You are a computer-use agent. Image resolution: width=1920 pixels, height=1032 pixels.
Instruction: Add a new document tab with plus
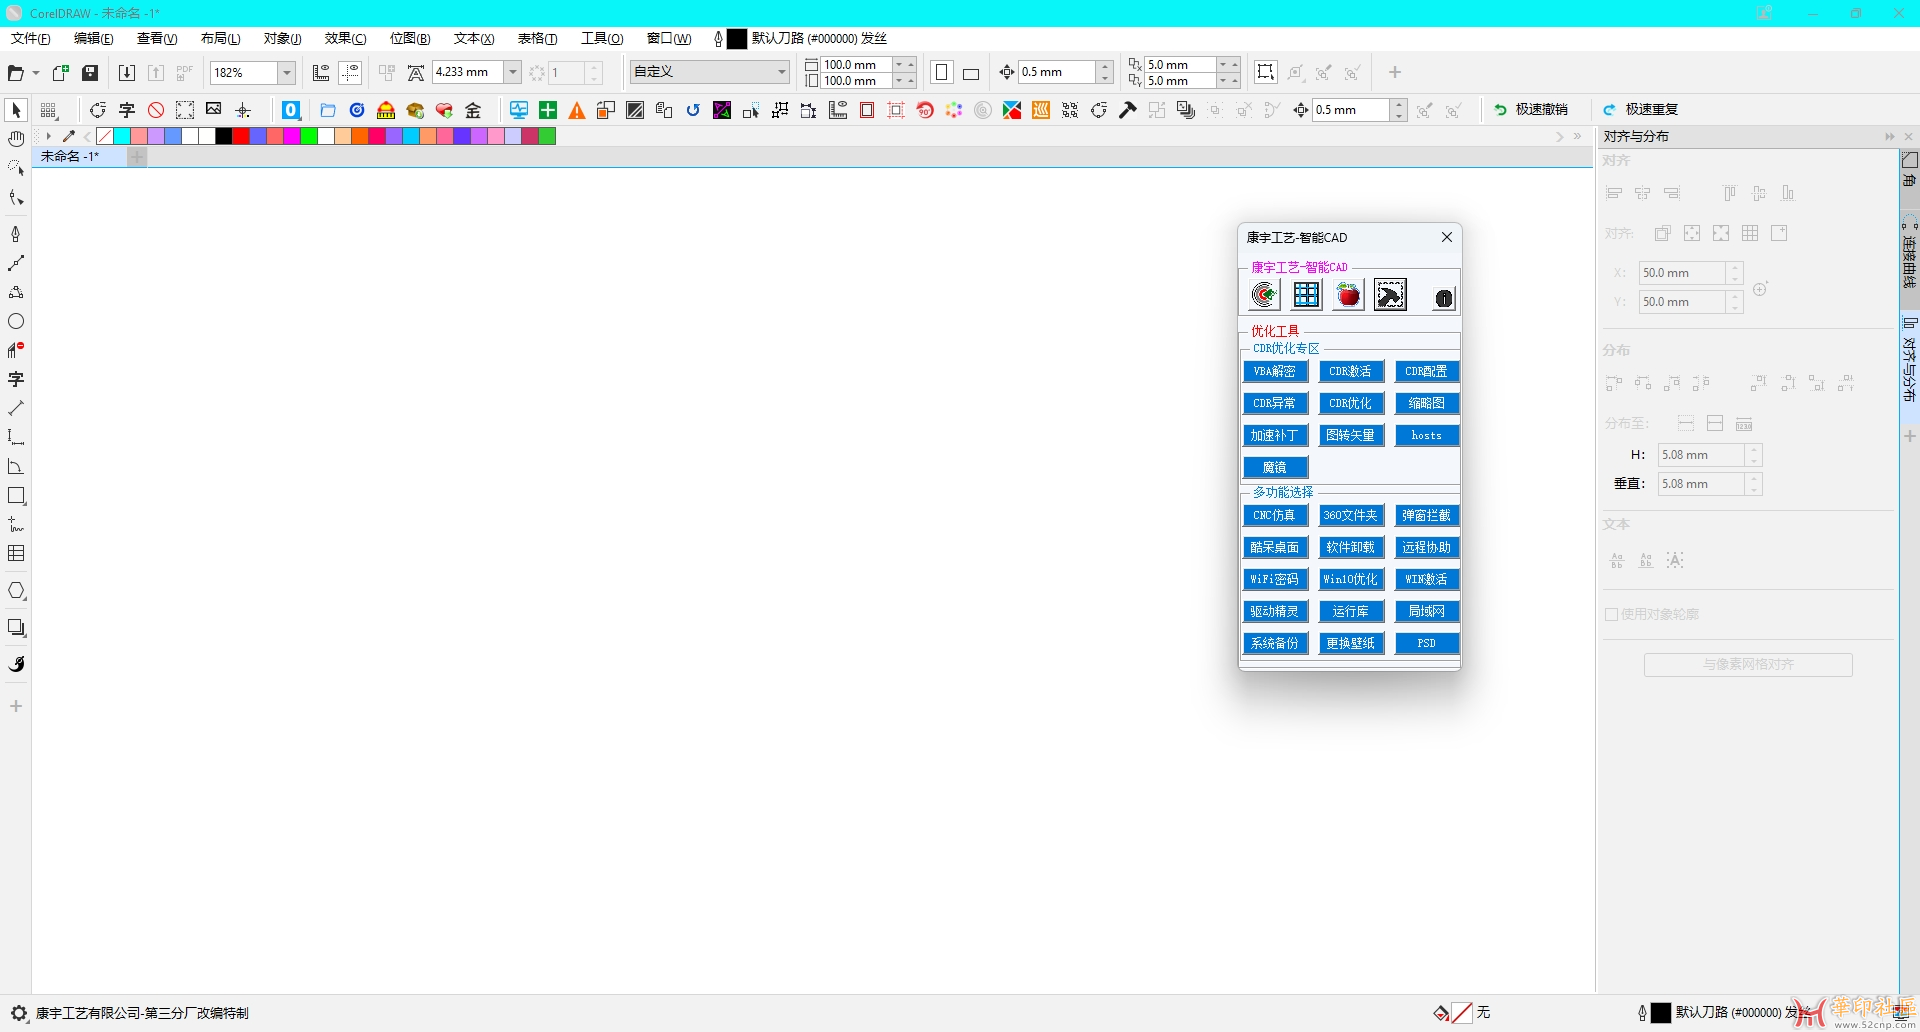tap(137, 156)
